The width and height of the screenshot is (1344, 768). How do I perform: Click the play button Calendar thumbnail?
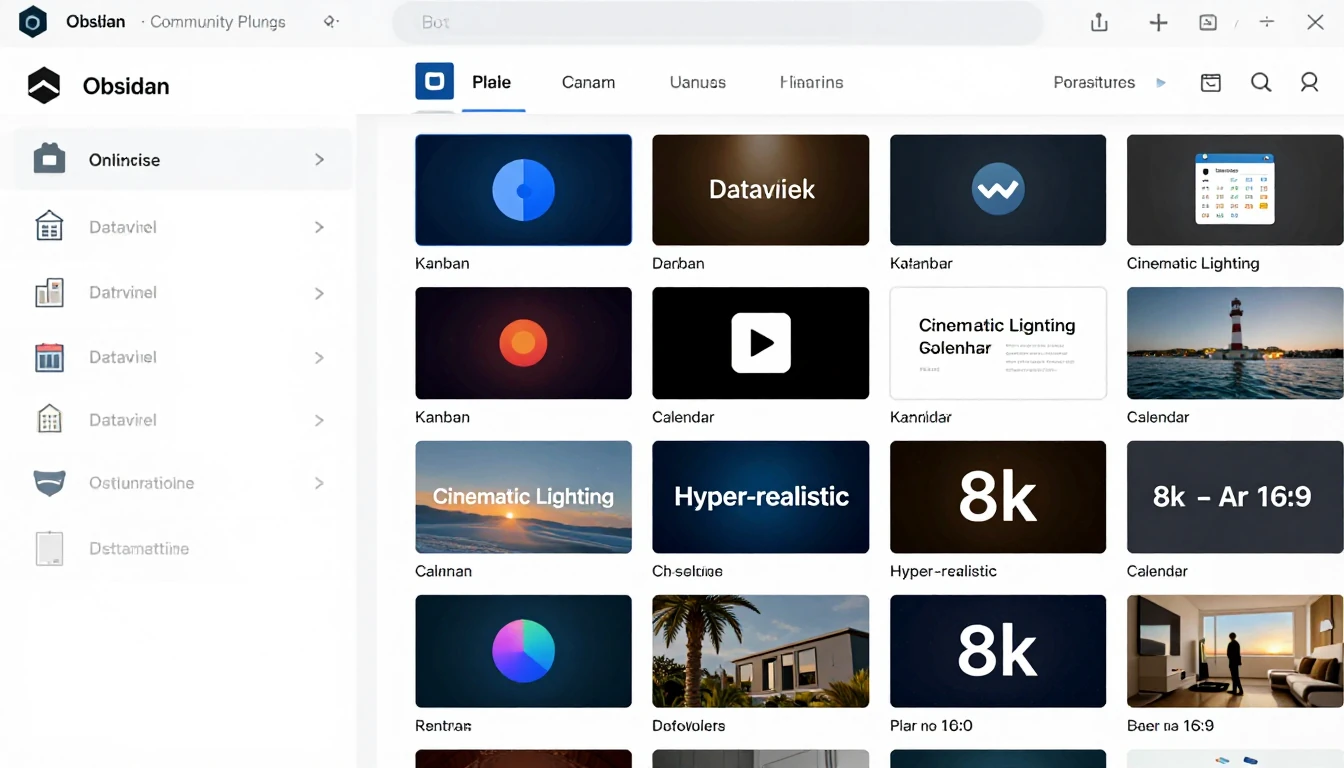coord(761,343)
